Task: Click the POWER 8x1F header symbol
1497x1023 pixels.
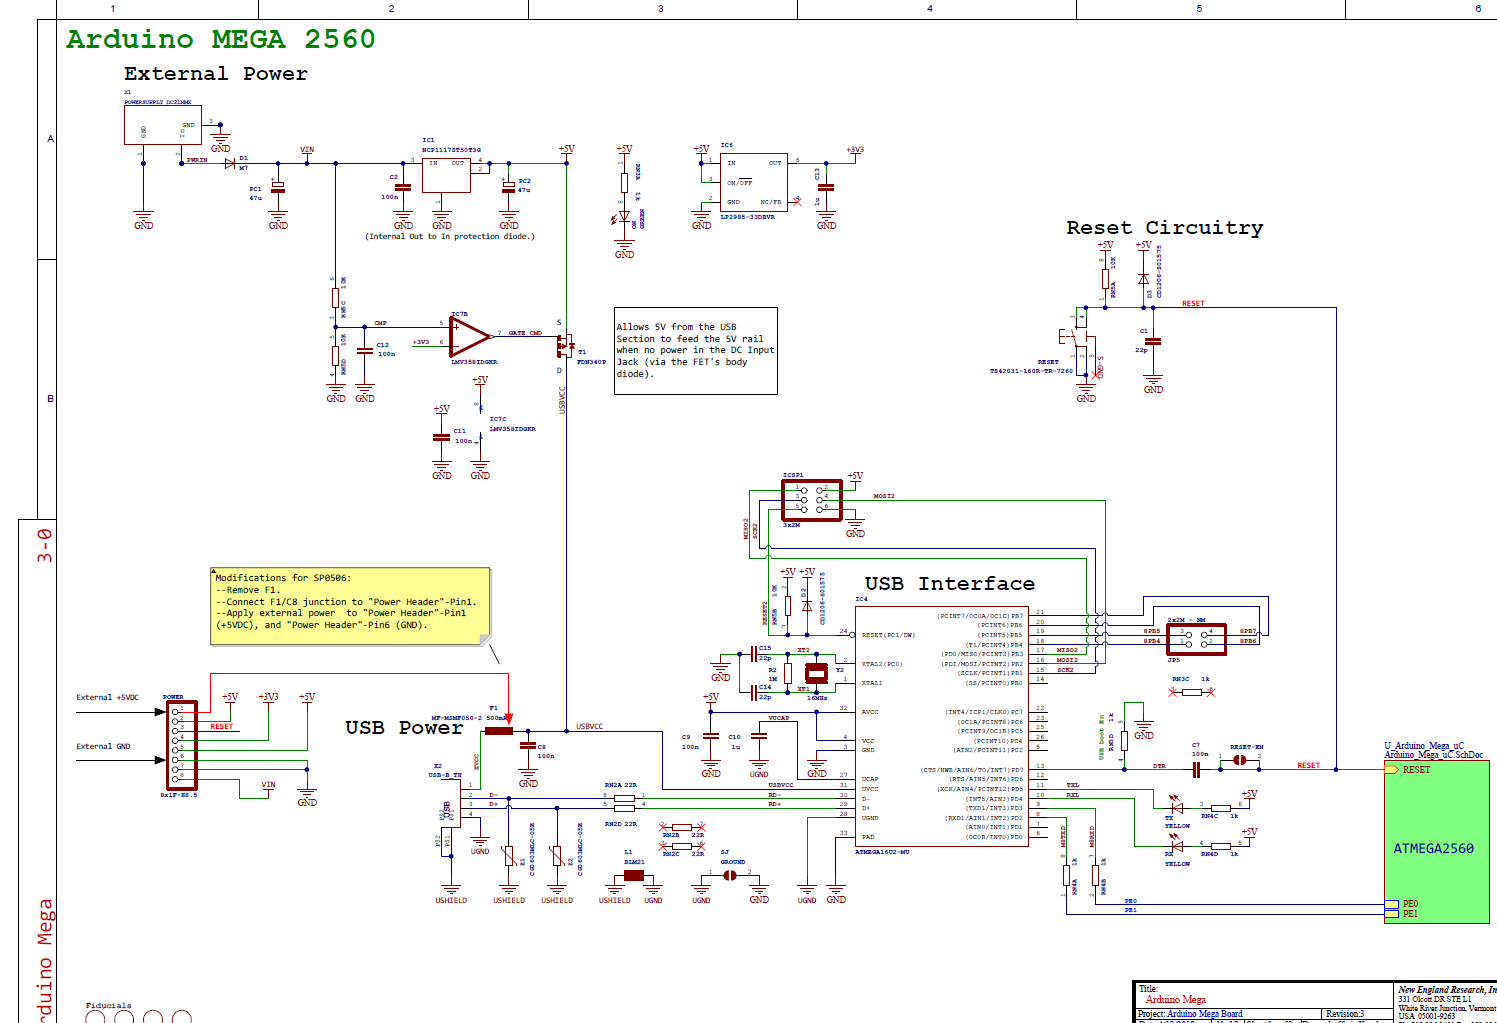Action: tap(181, 745)
